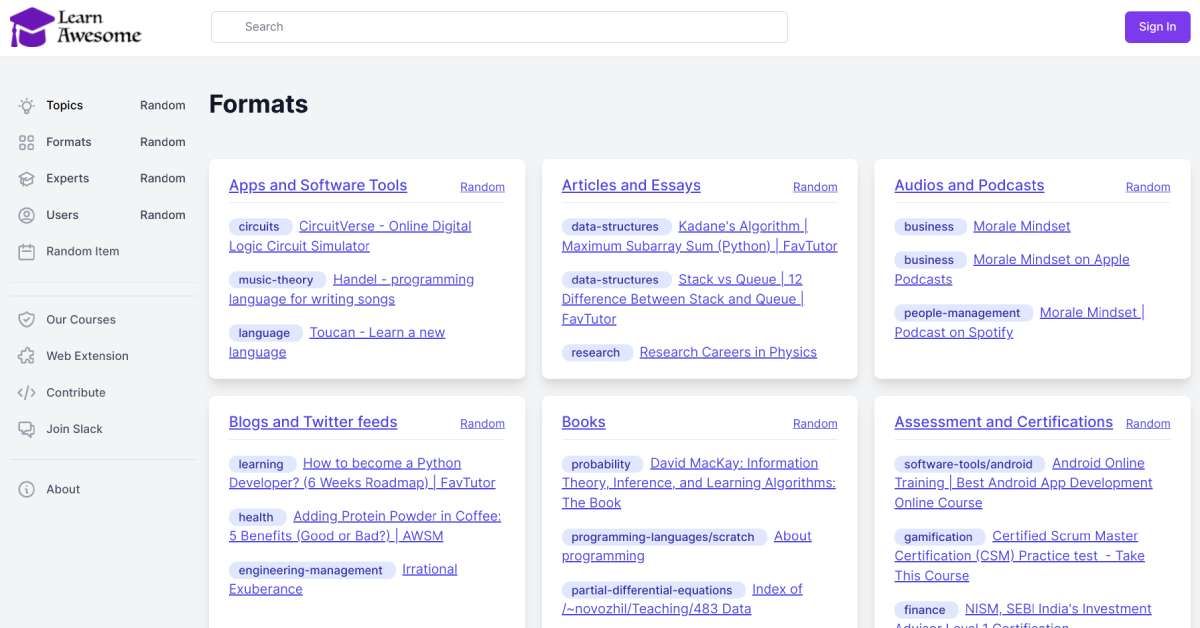Click the Learn Awesome graduation cap logo

[32, 27]
